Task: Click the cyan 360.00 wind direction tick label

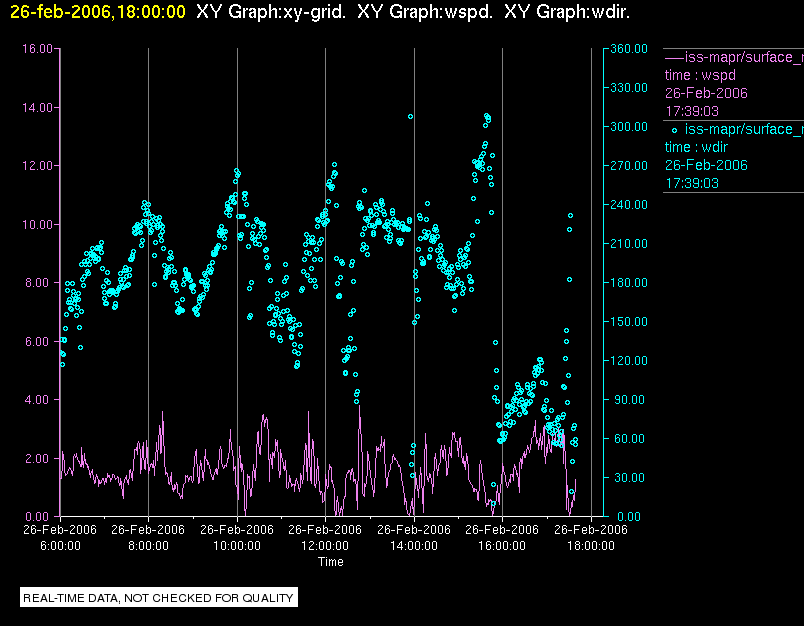Action: click(629, 49)
